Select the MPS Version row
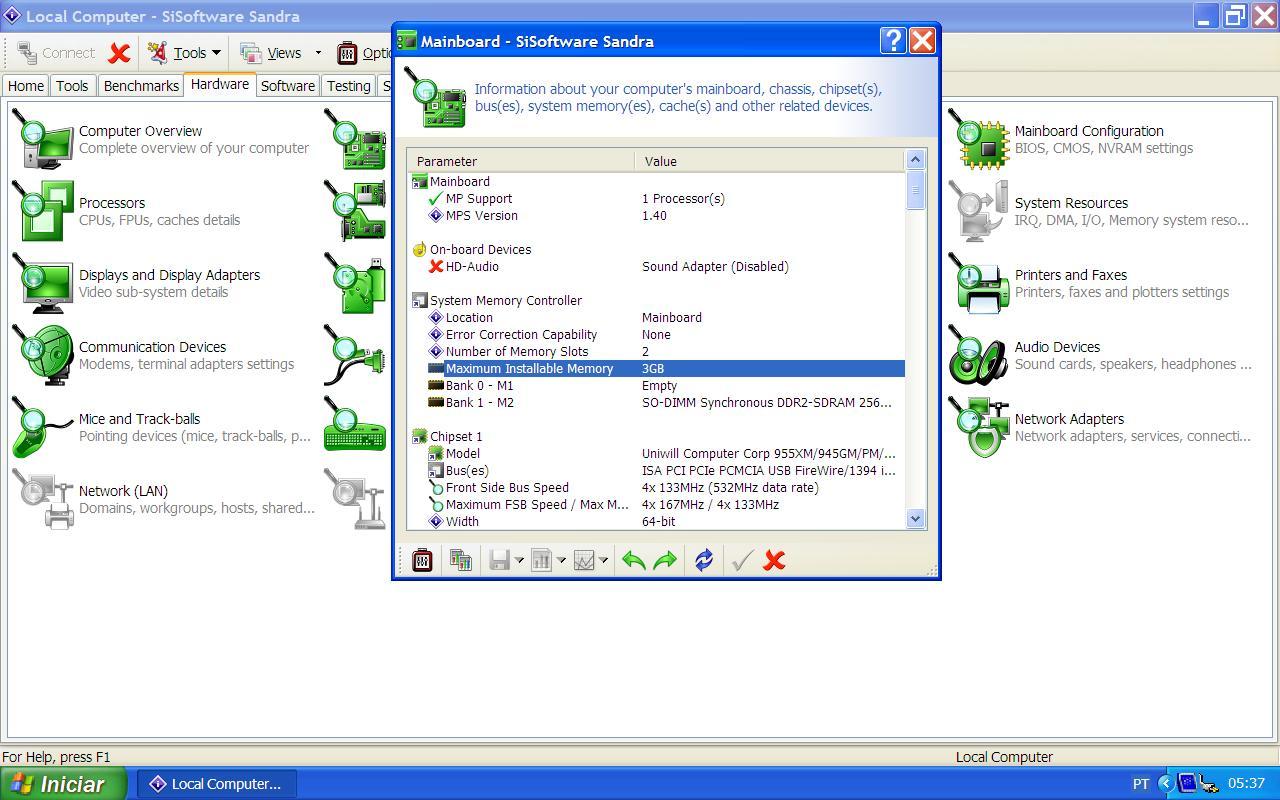Image resolution: width=1280 pixels, height=800 pixels. pyautogui.click(x=656, y=215)
